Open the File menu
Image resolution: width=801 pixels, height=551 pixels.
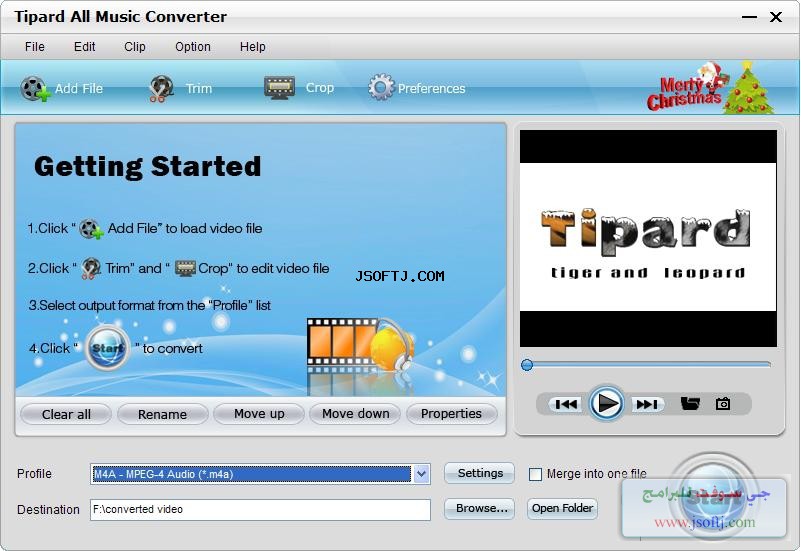34,47
